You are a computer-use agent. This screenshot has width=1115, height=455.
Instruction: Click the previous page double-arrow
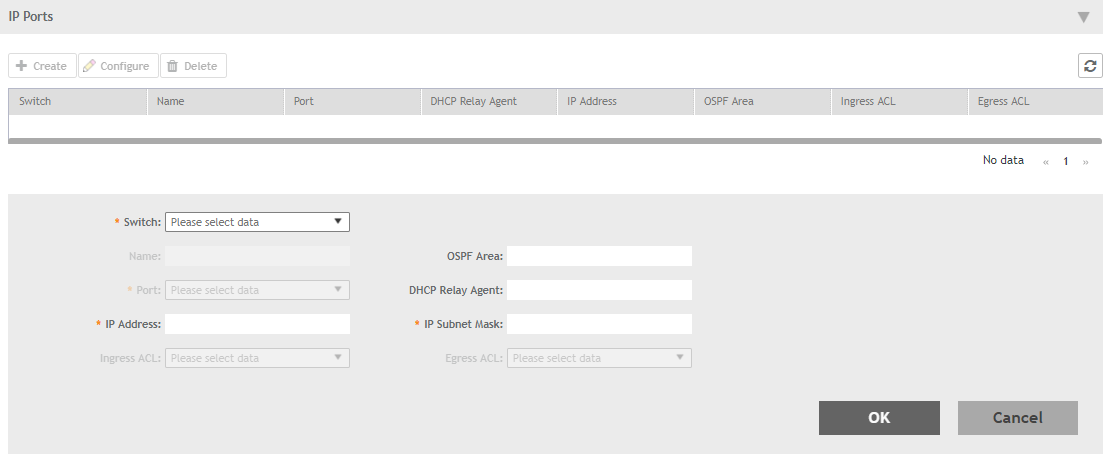tap(1047, 161)
